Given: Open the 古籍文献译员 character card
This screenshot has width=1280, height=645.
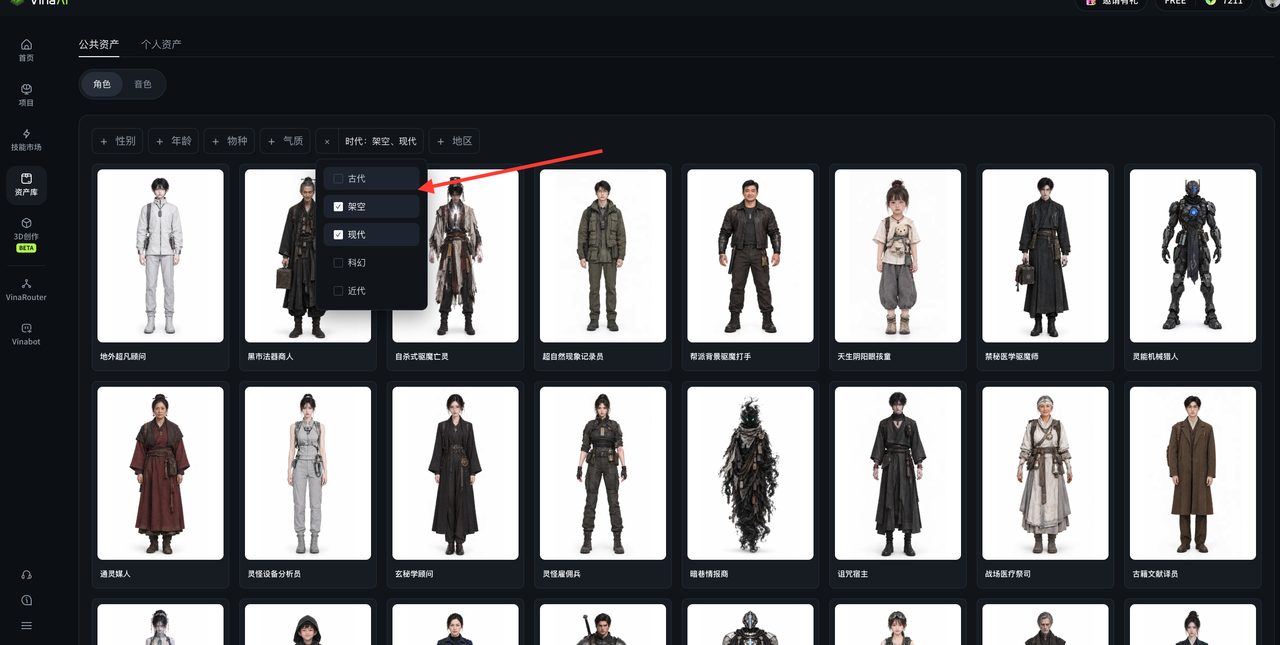Looking at the screenshot, I should [1193, 485].
